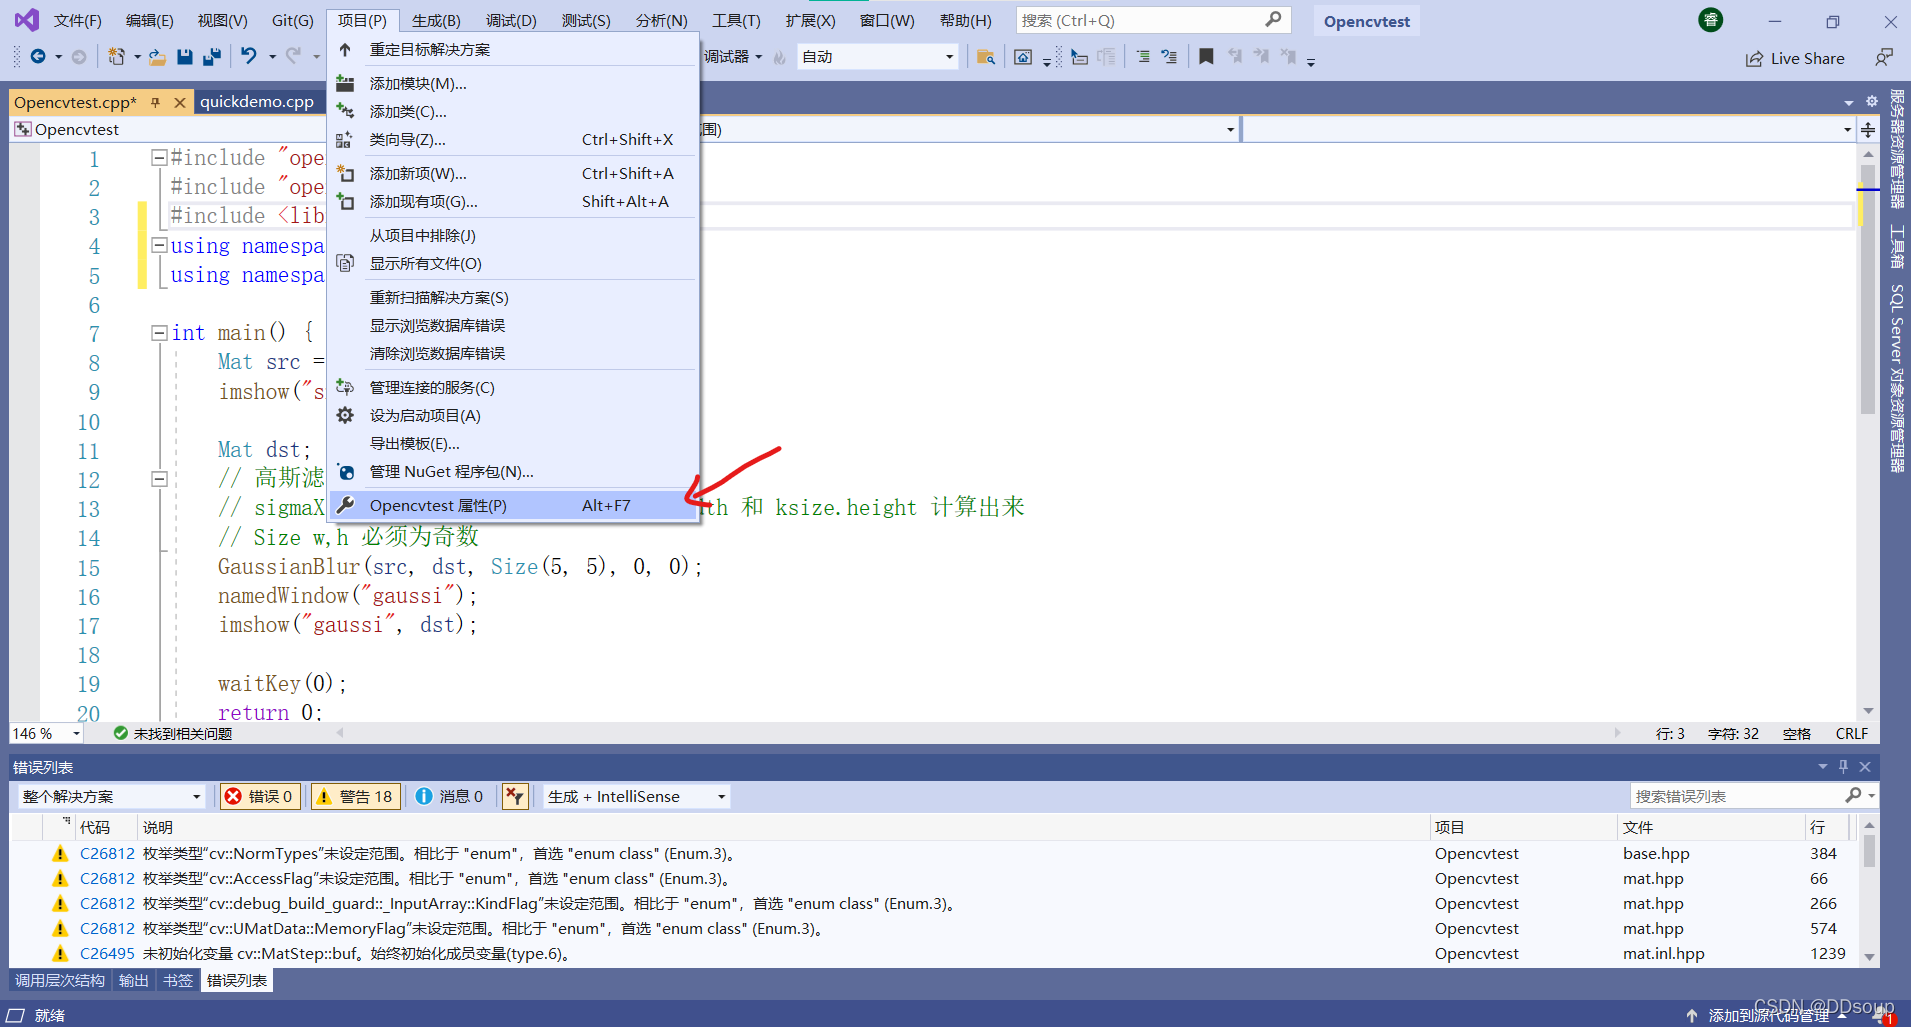Collapse the using namespace region at line 4

(159, 245)
